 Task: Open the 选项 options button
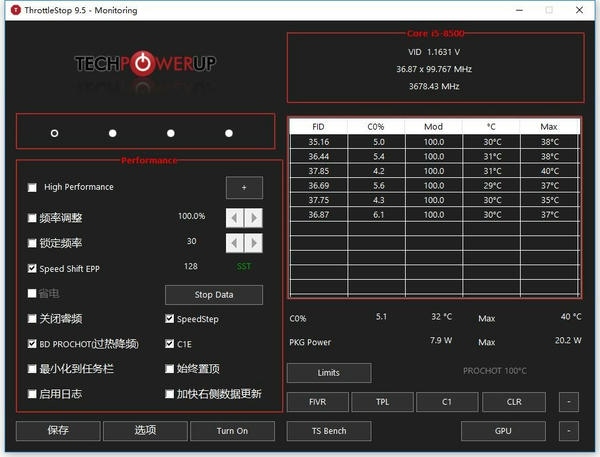(x=145, y=431)
